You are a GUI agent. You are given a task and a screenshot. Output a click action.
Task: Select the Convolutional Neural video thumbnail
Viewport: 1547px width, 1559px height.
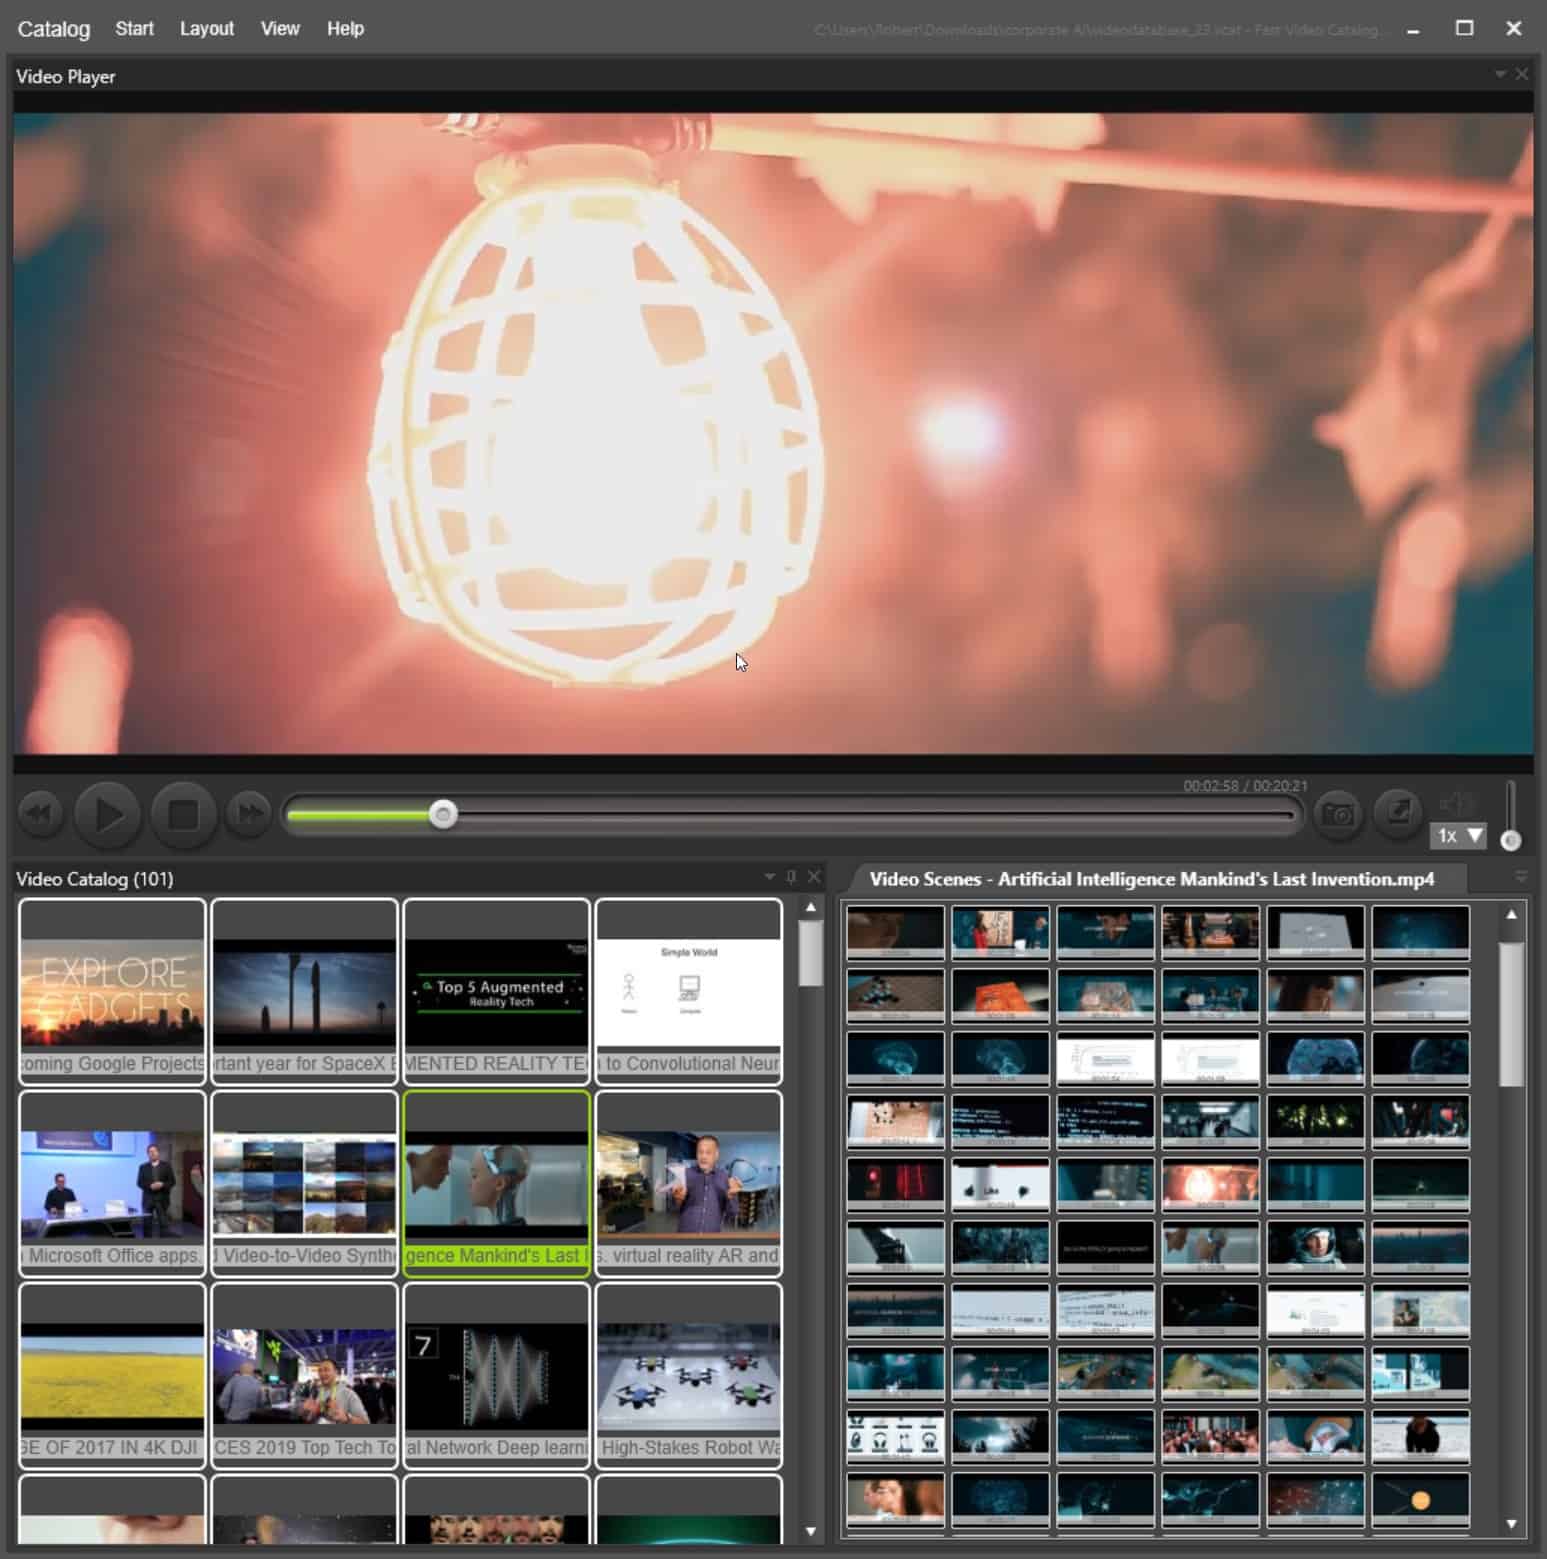coord(688,991)
